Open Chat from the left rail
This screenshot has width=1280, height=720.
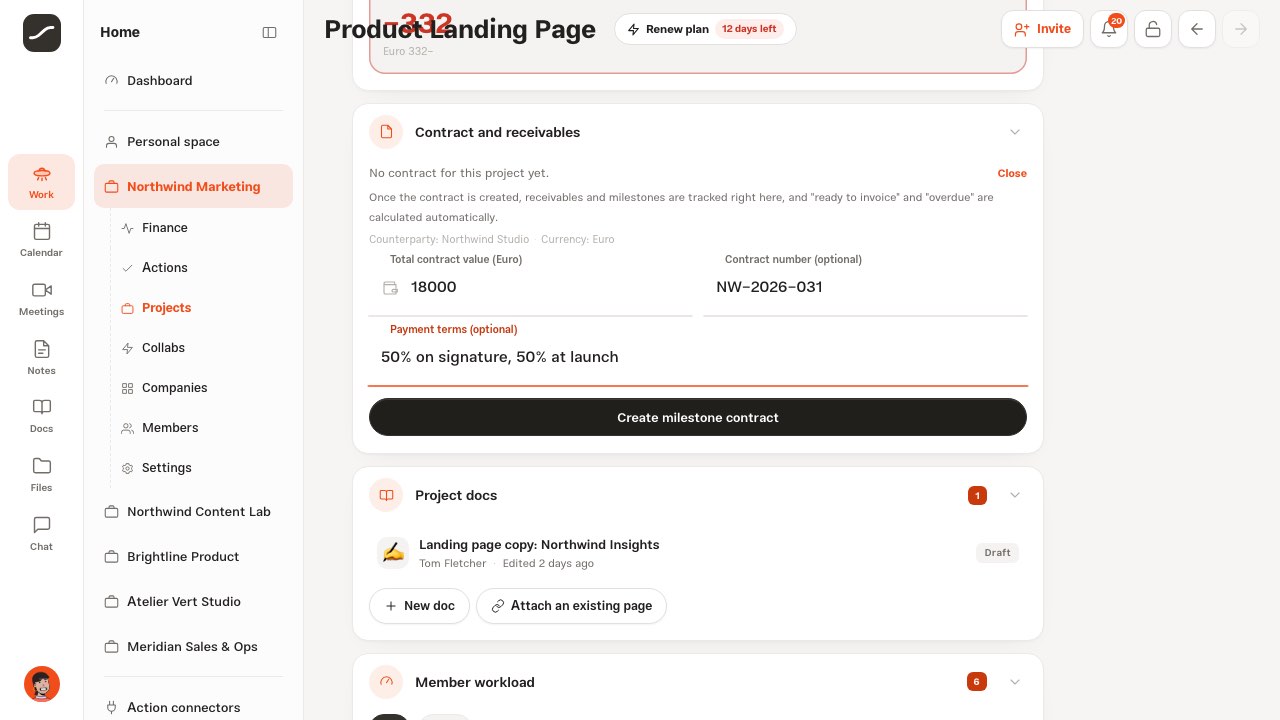tap(41, 534)
